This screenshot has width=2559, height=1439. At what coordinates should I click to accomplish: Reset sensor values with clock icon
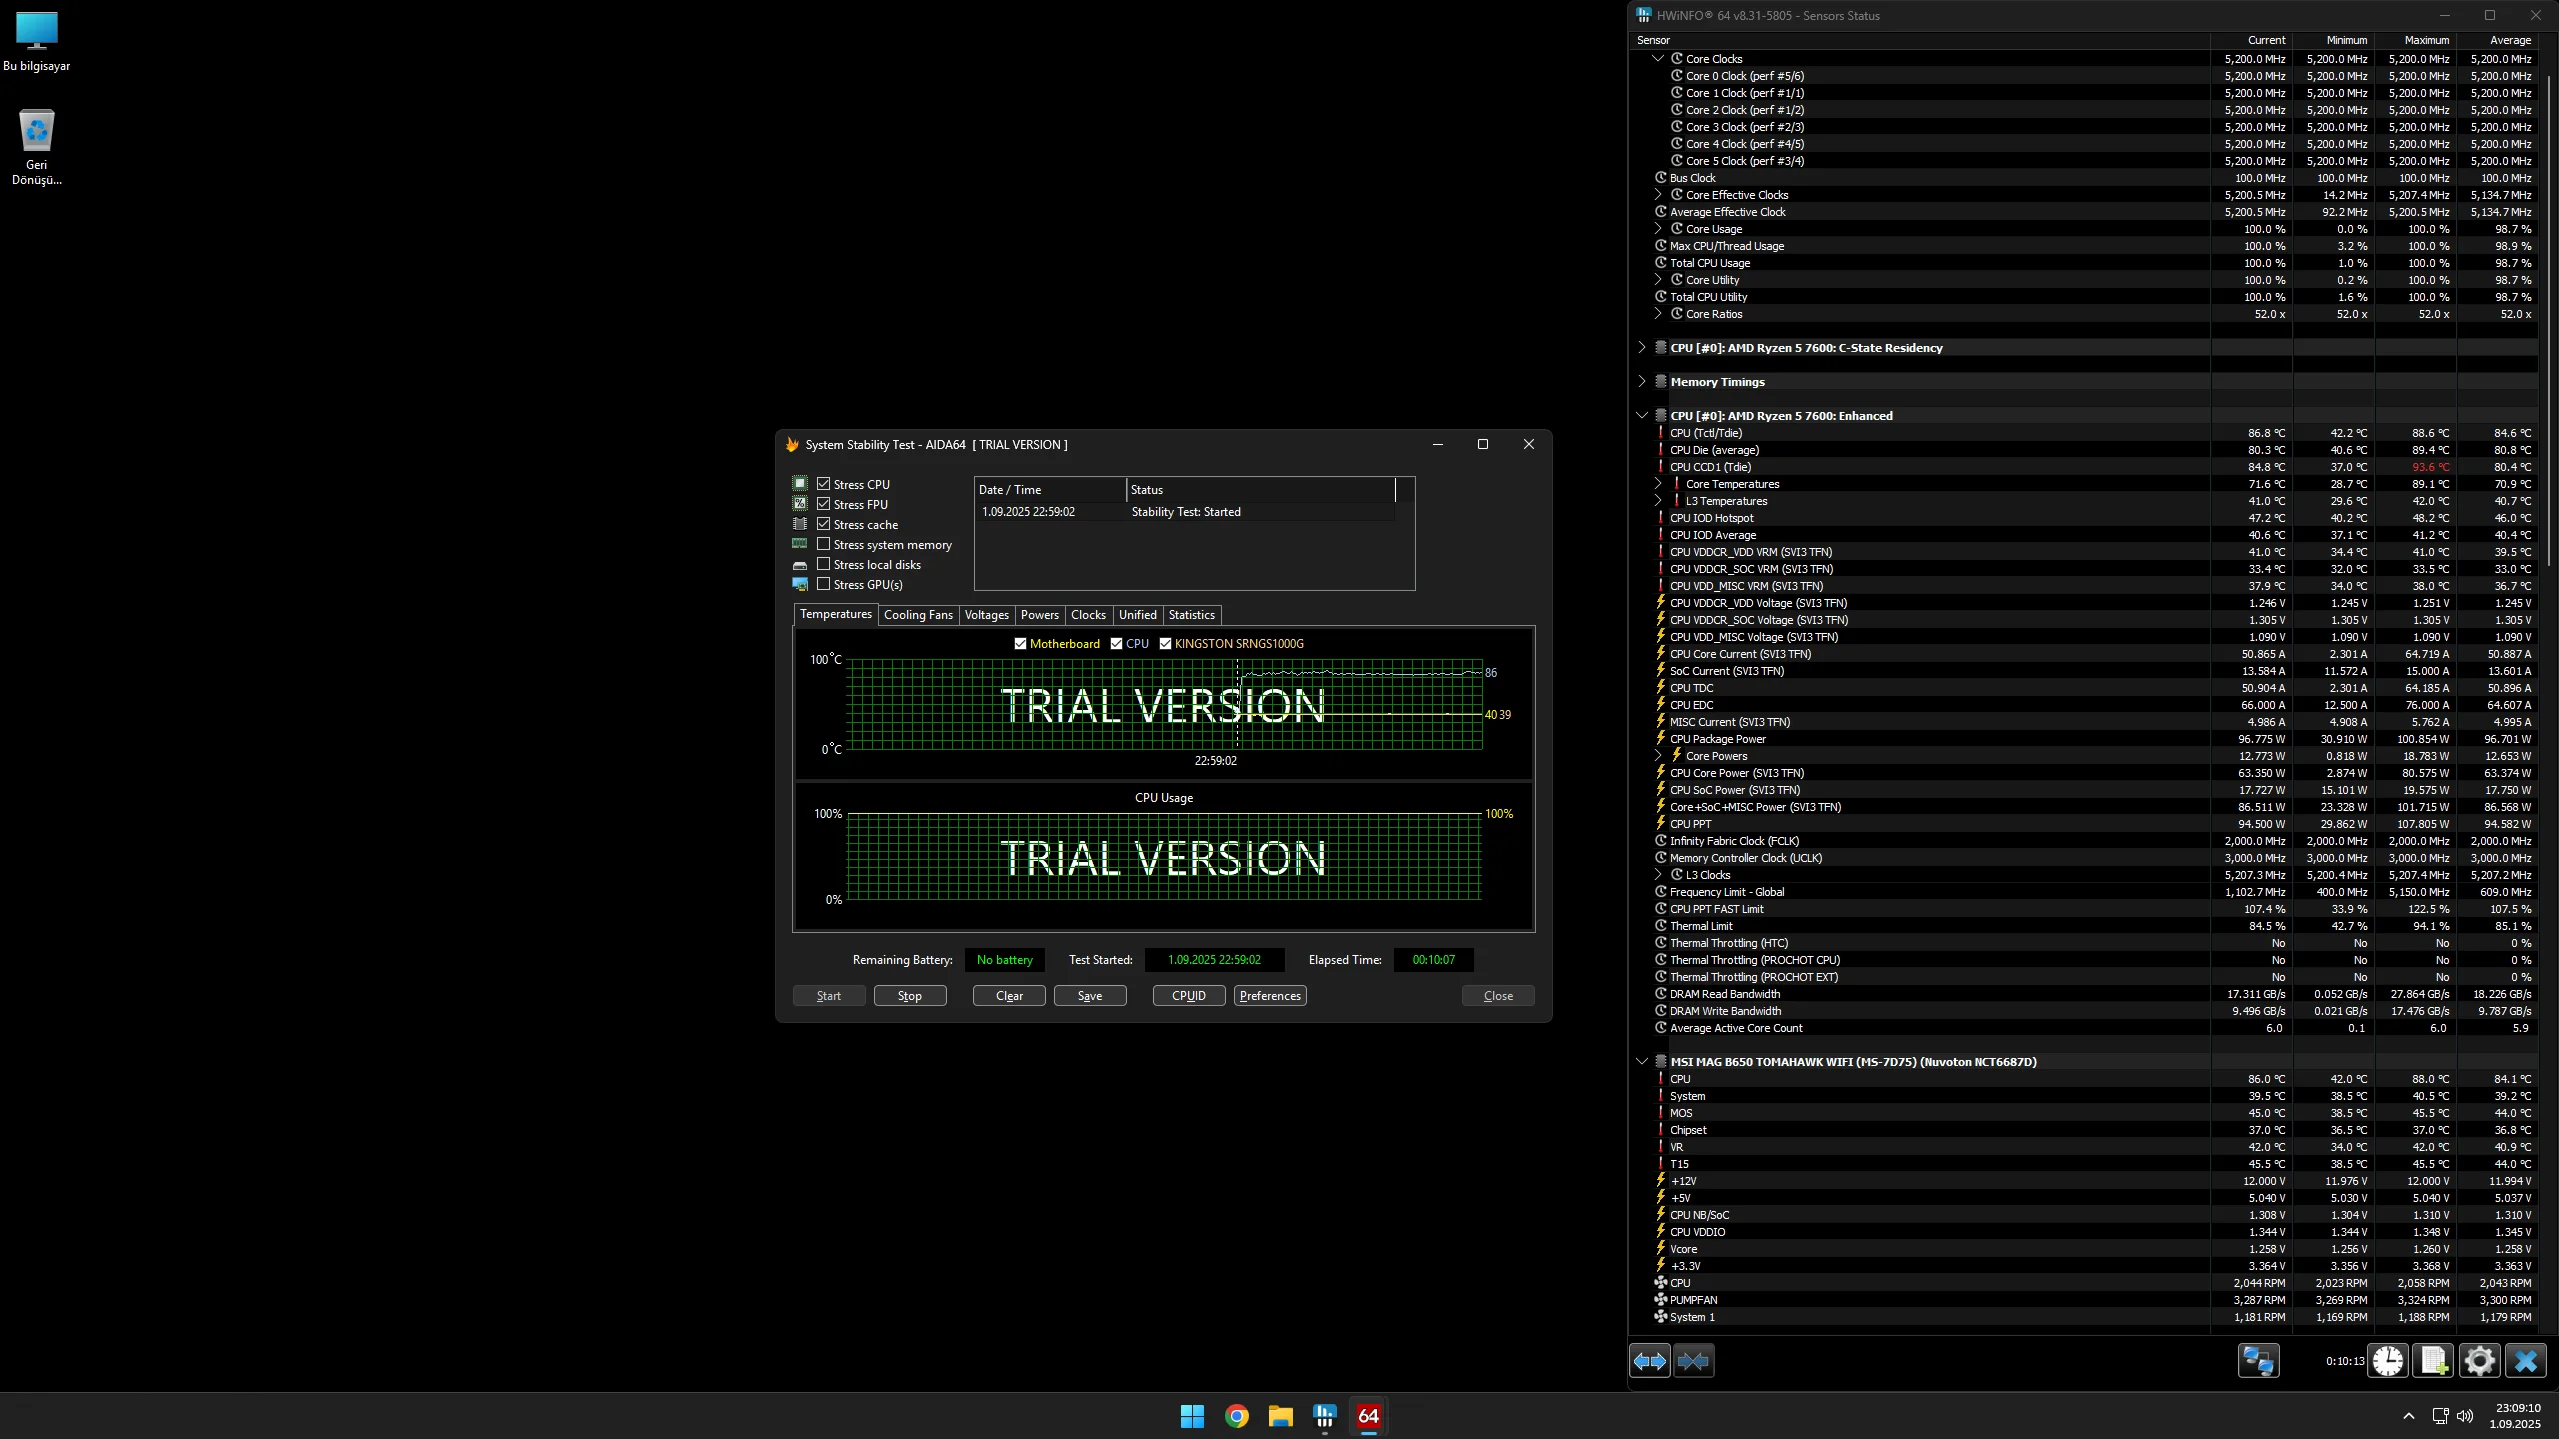2388,1361
